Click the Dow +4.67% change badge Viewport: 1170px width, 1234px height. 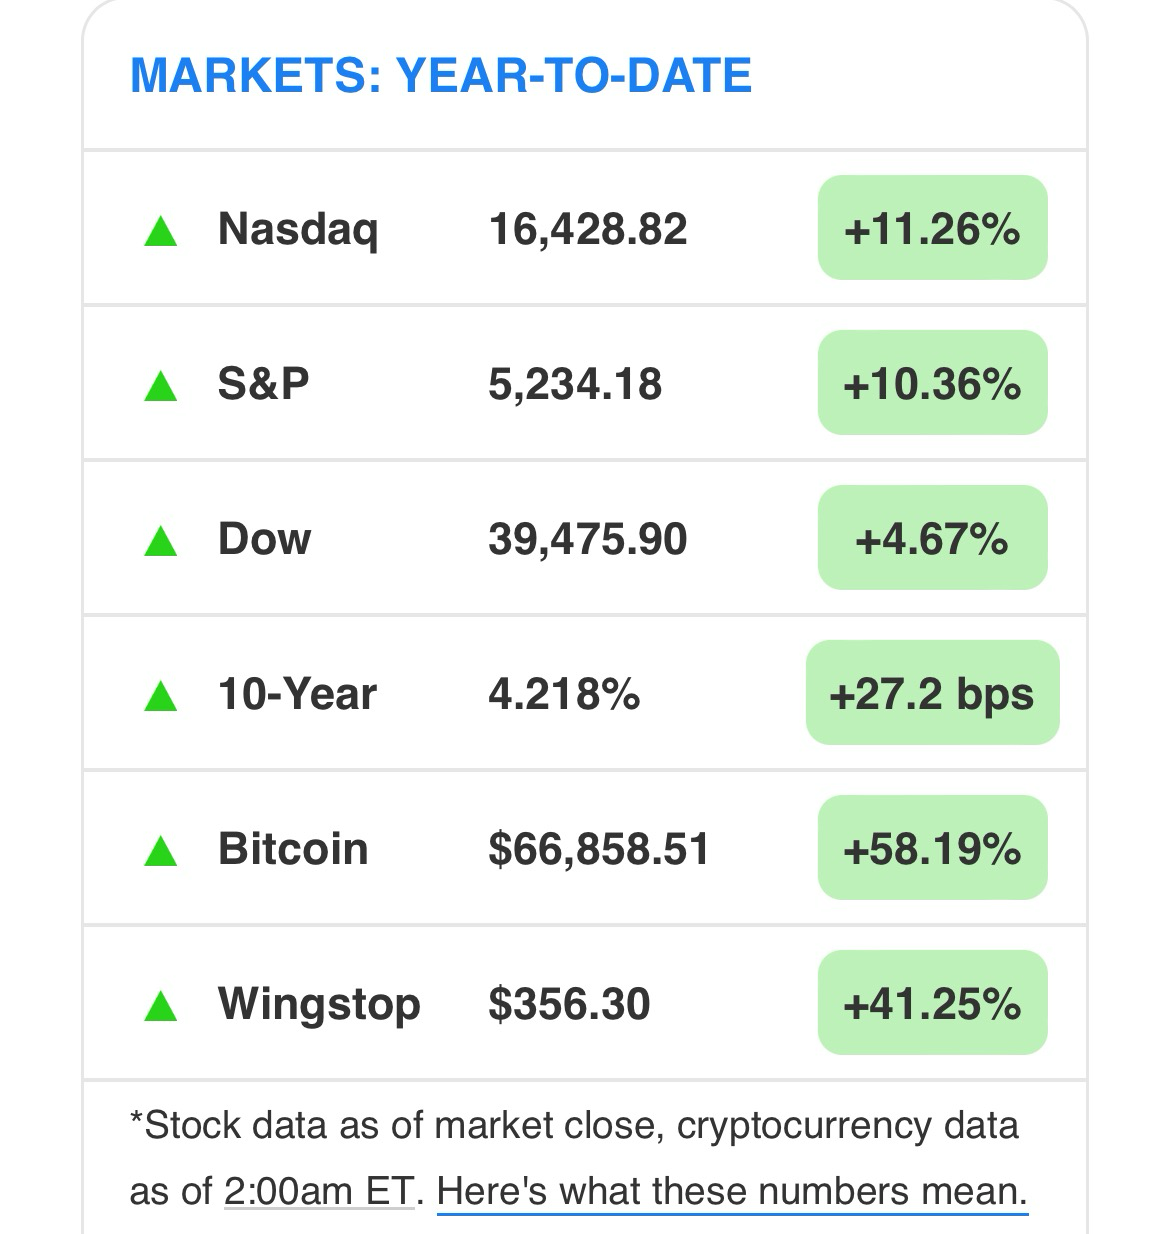pyautogui.click(x=932, y=538)
